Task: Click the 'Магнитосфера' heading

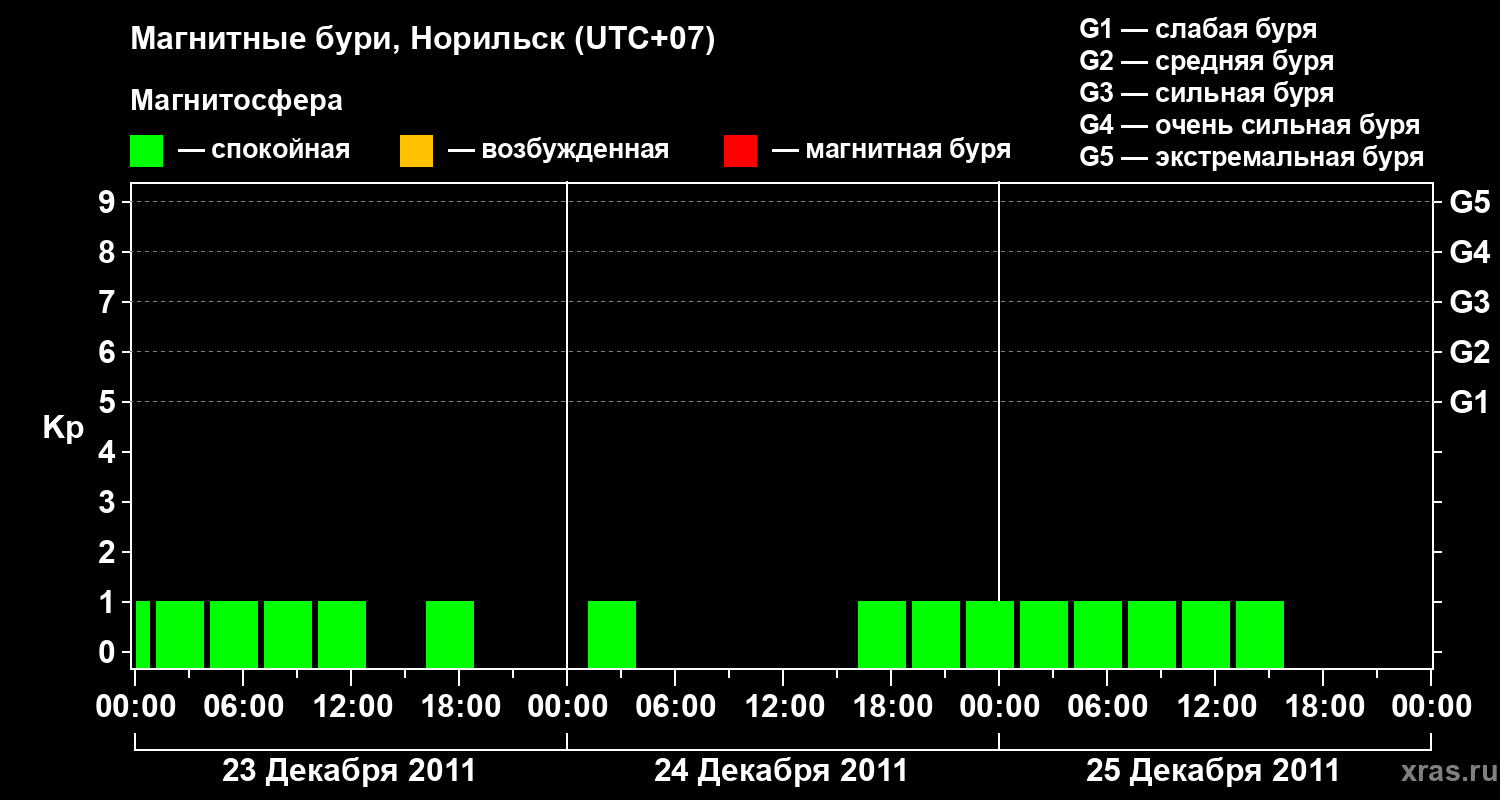Action: pos(236,101)
